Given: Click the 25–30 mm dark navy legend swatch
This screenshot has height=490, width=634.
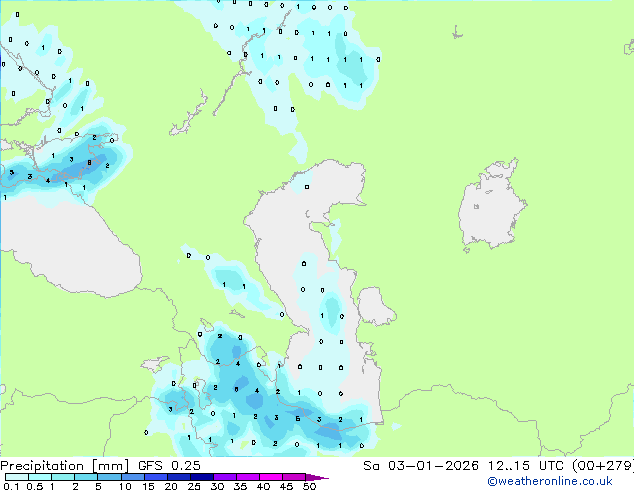Looking at the screenshot, I should (201, 477).
